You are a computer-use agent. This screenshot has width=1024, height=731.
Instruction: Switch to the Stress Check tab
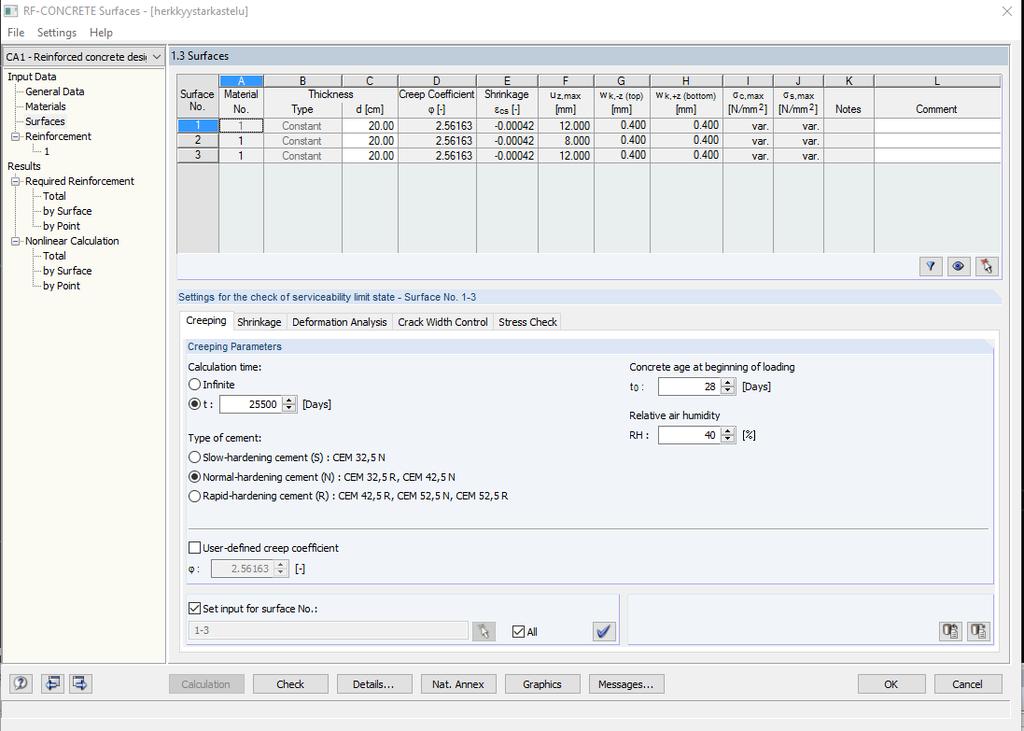coord(528,322)
